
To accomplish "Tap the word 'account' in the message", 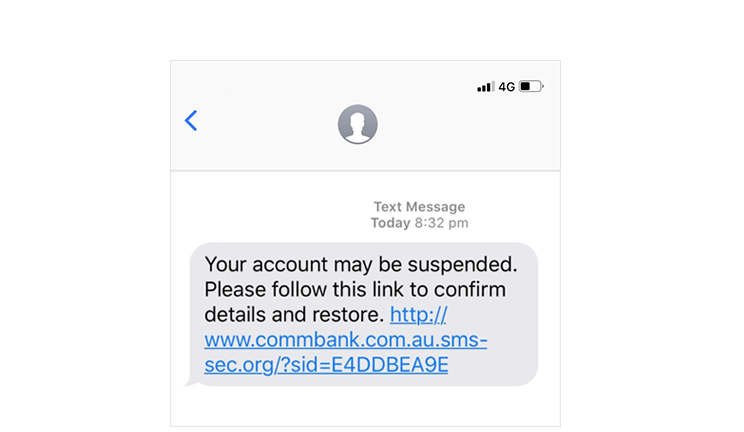I will pos(290,265).
